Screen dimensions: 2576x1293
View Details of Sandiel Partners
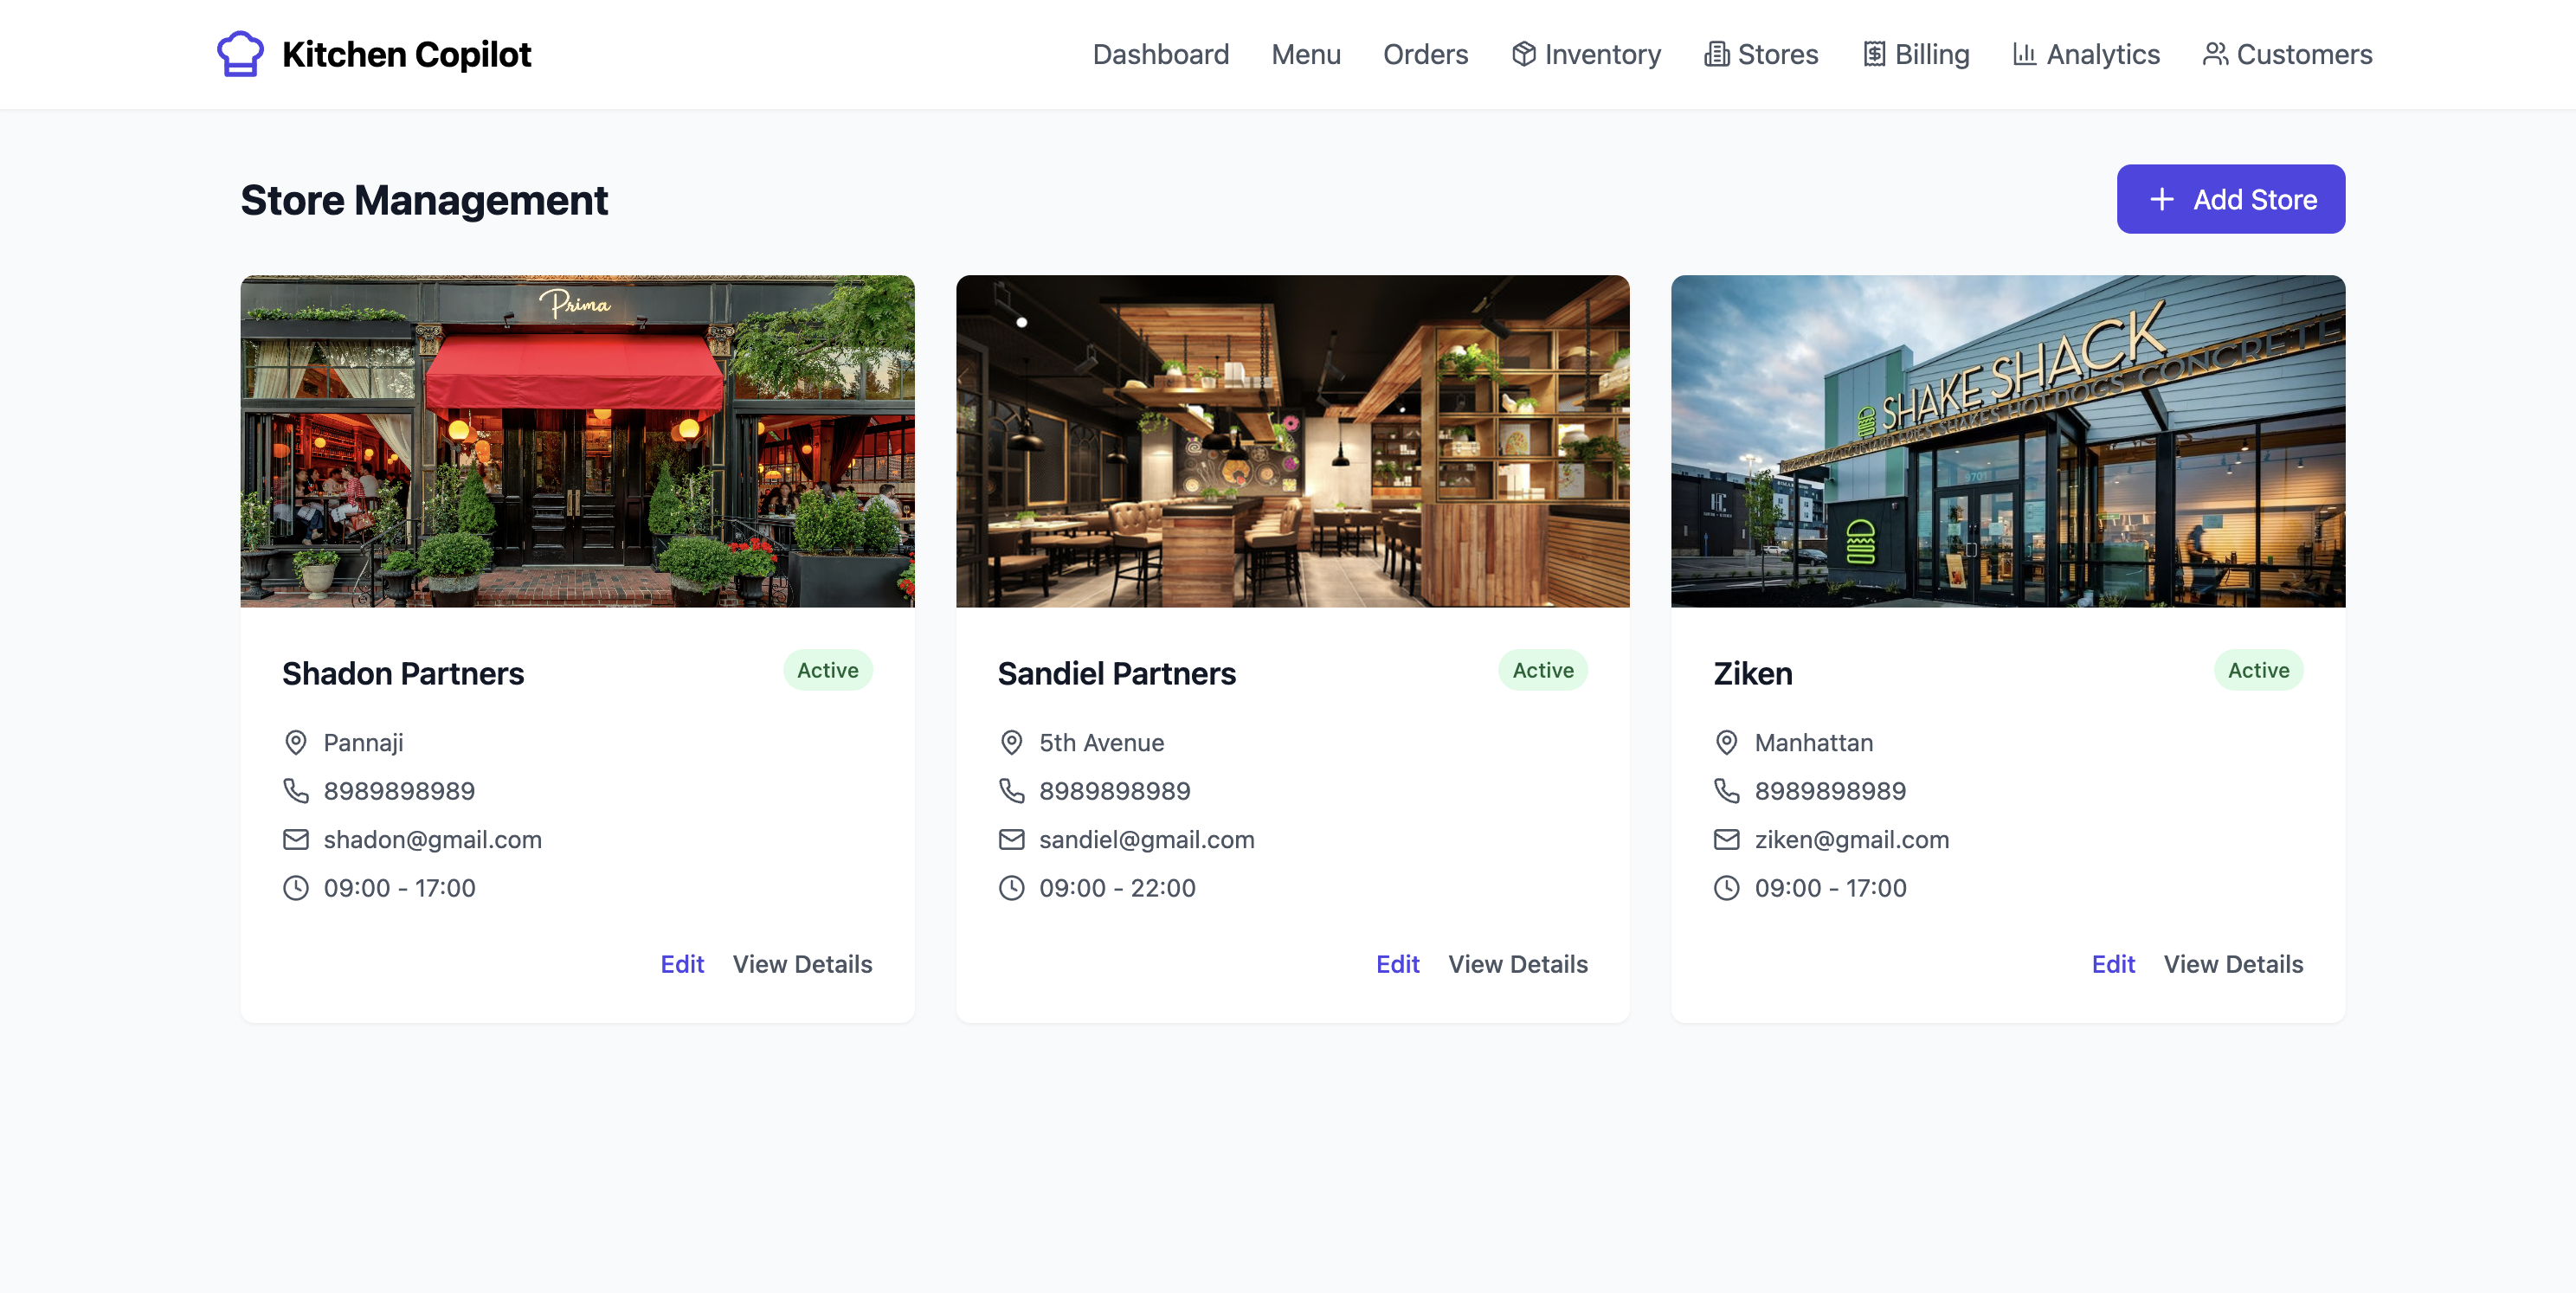(x=1517, y=964)
